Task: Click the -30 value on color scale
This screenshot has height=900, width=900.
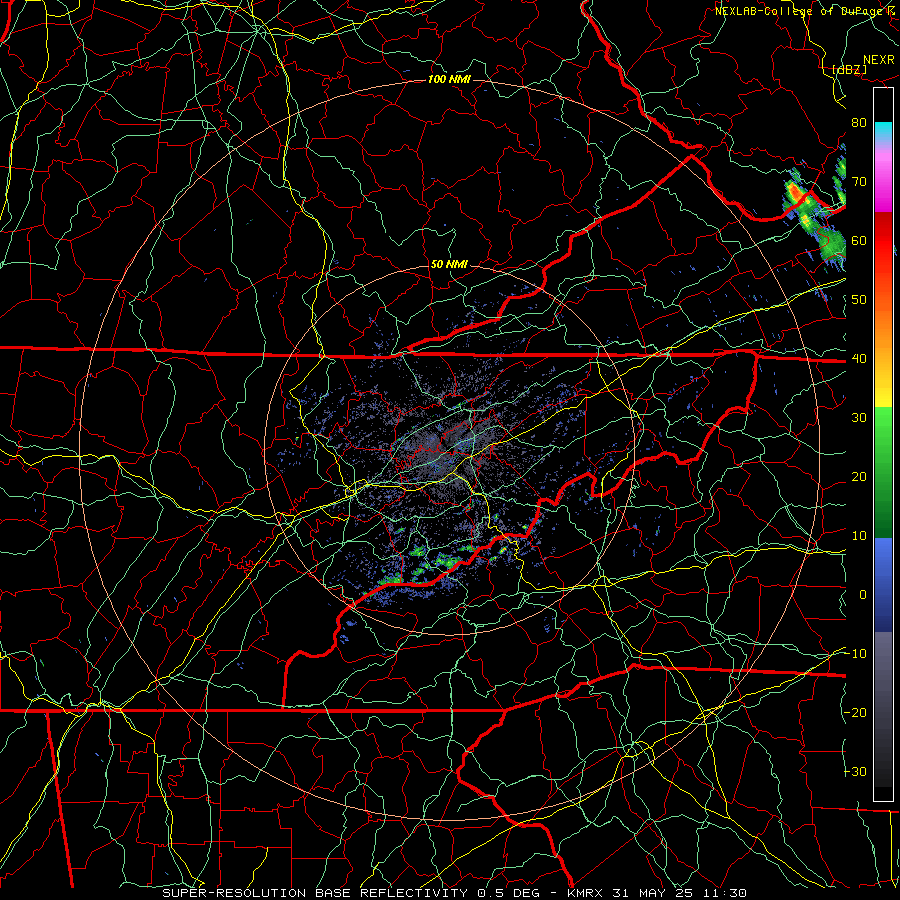Action: pyautogui.click(x=855, y=772)
